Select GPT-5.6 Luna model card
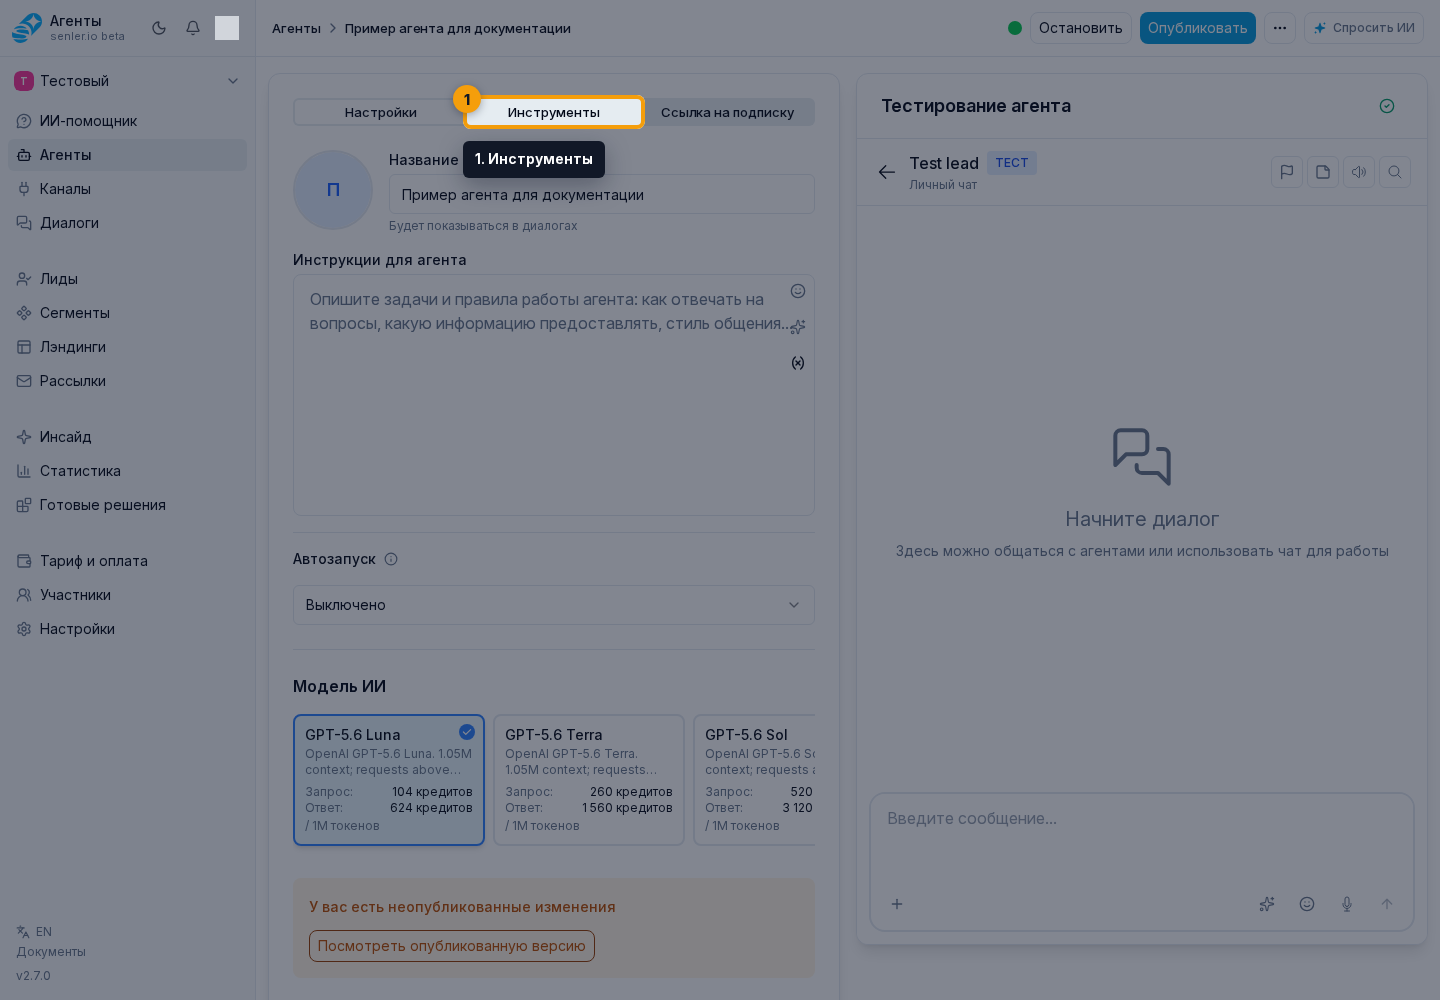Viewport: 1440px width, 1000px height. (x=389, y=780)
